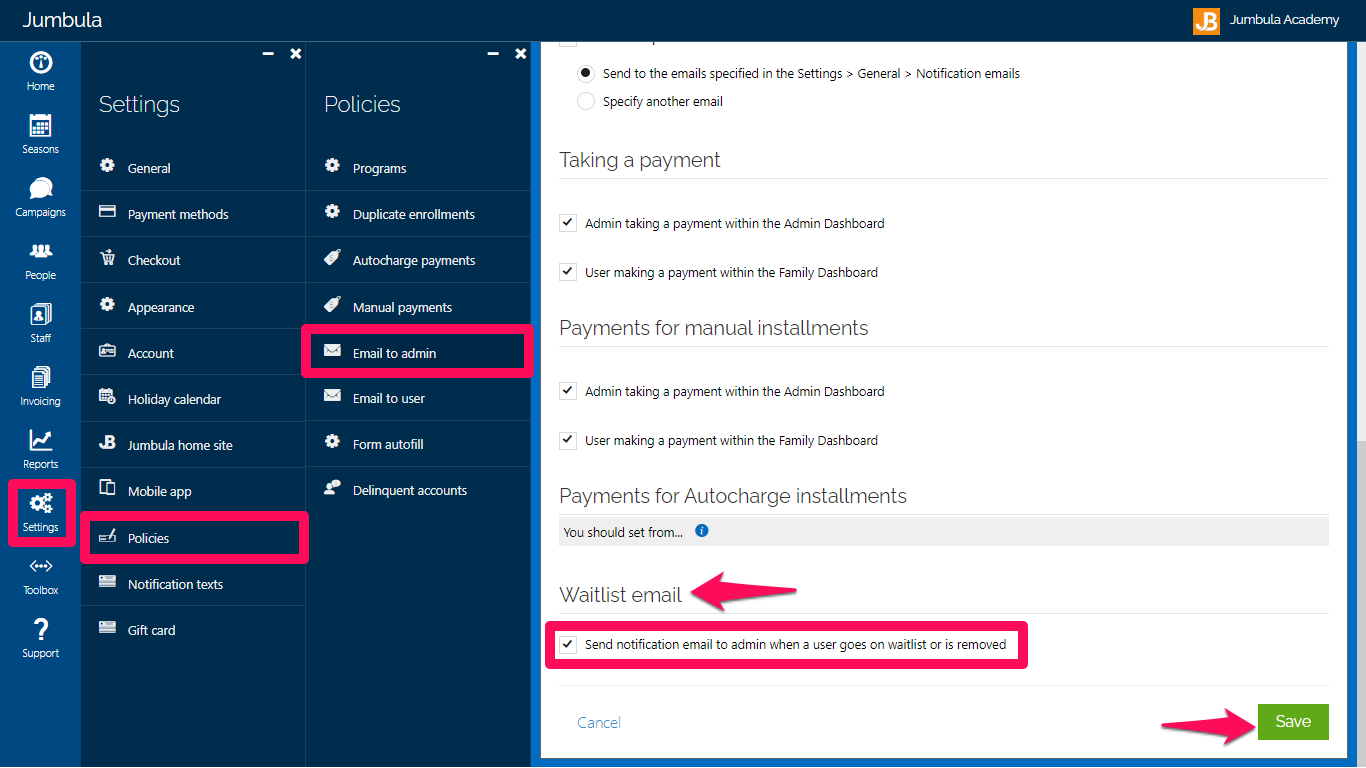This screenshot has height=768, width=1366.
Task: Click the ID card icon next to Account
Action: 107,352
